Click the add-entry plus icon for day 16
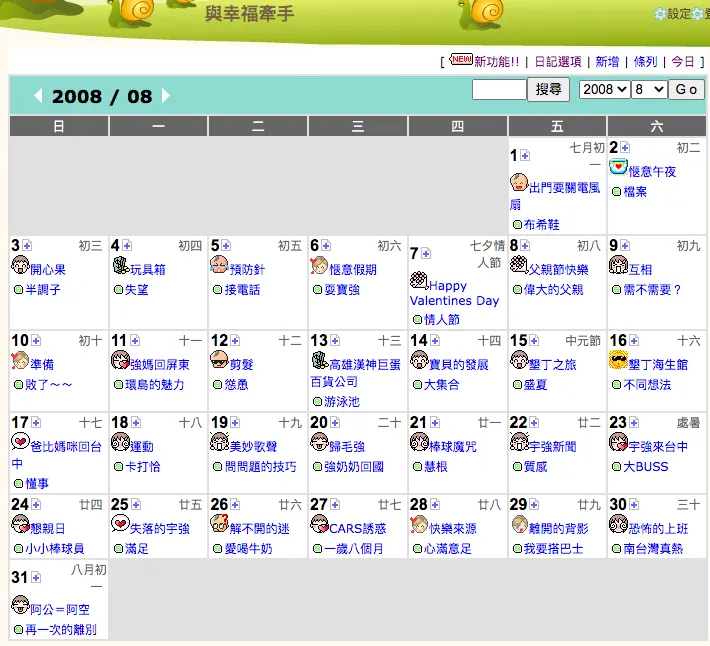Image resolution: width=710 pixels, height=646 pixels. point(634,340)
